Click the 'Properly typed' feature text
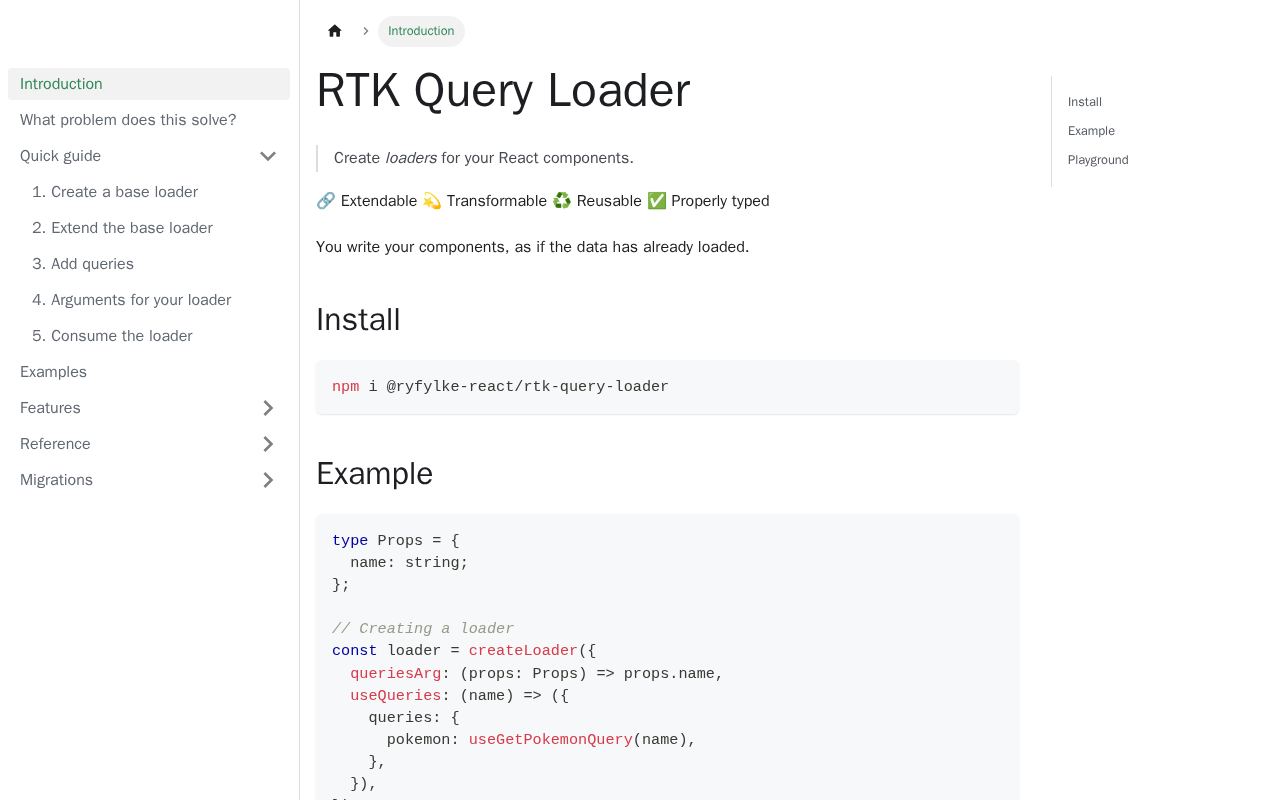The width and height of the screenshot is (1280, 800). click(720, 201)
